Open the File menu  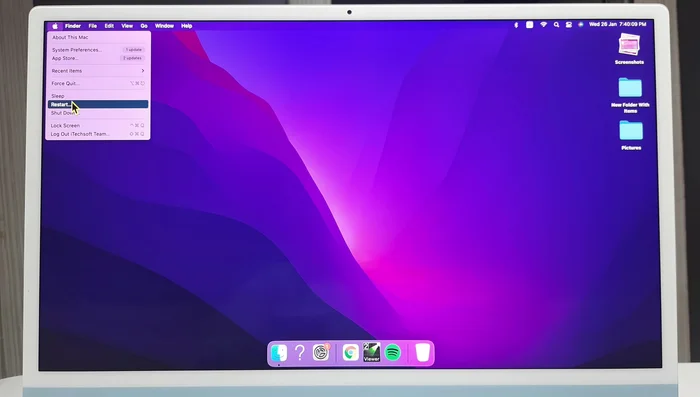(x=92, y=26)
